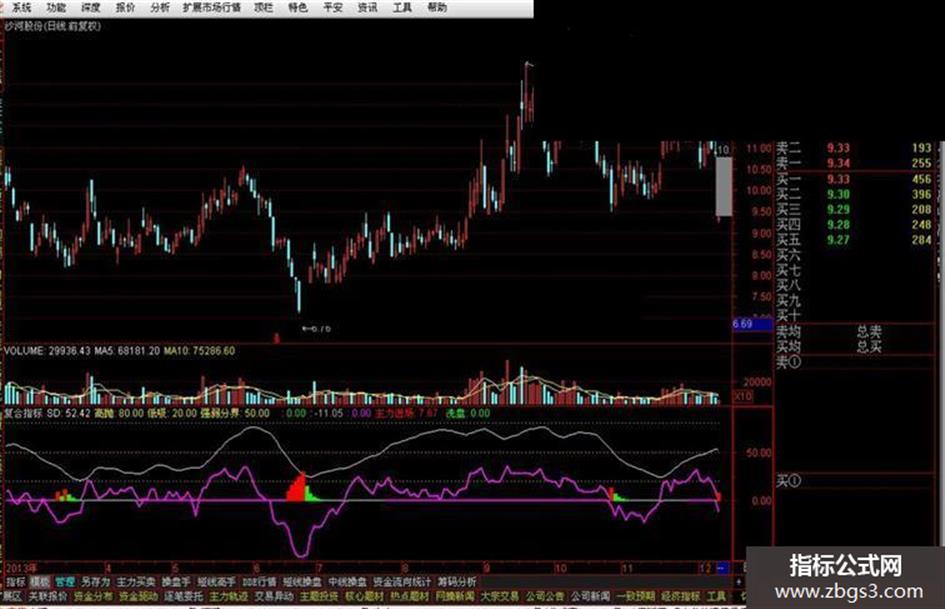
Task: Open 大宗交易 in bottom row
Action: [x=500, y=596]
